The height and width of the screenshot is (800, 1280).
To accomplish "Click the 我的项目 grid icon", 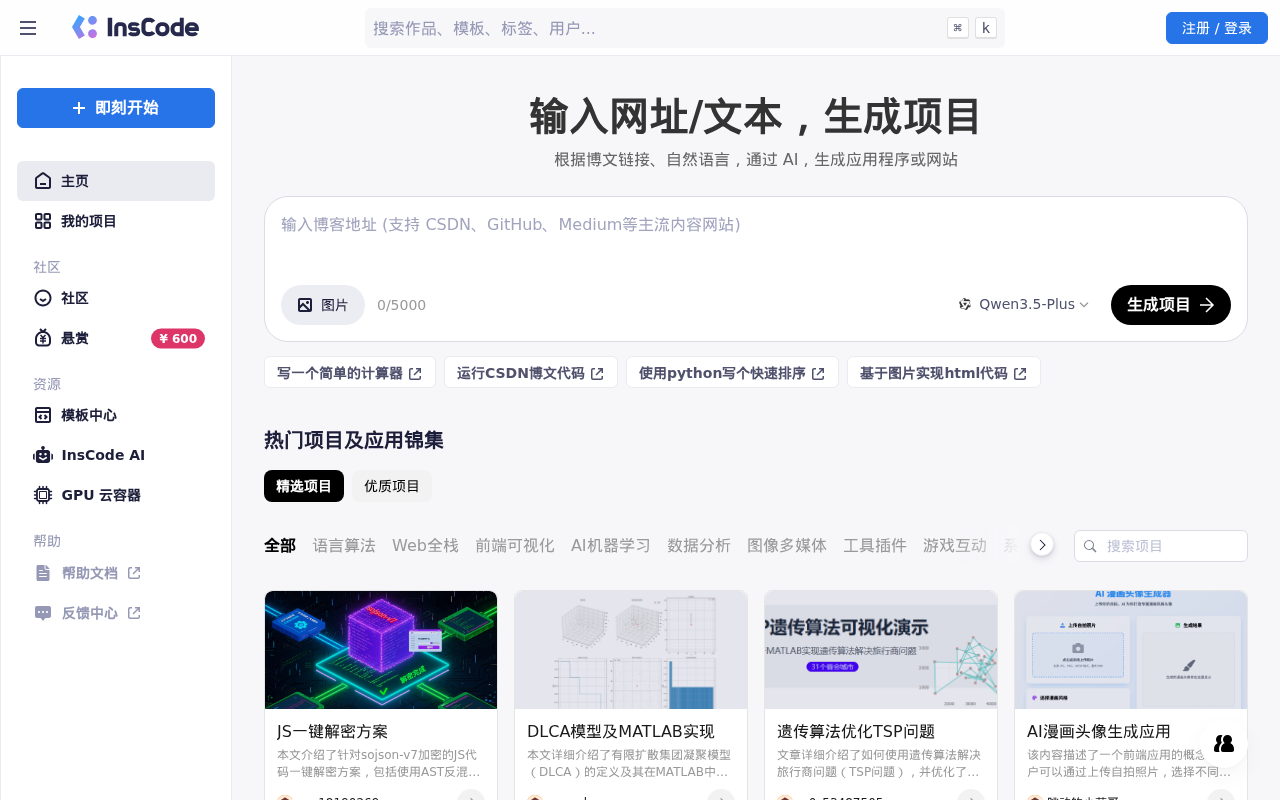I will tap(43, 221).
